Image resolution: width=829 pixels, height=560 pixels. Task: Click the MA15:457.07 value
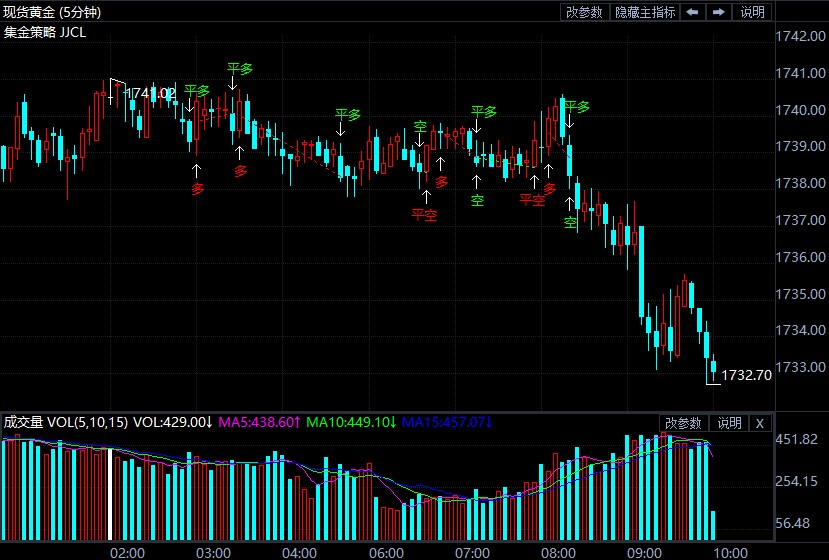click(x=447, y=422)
